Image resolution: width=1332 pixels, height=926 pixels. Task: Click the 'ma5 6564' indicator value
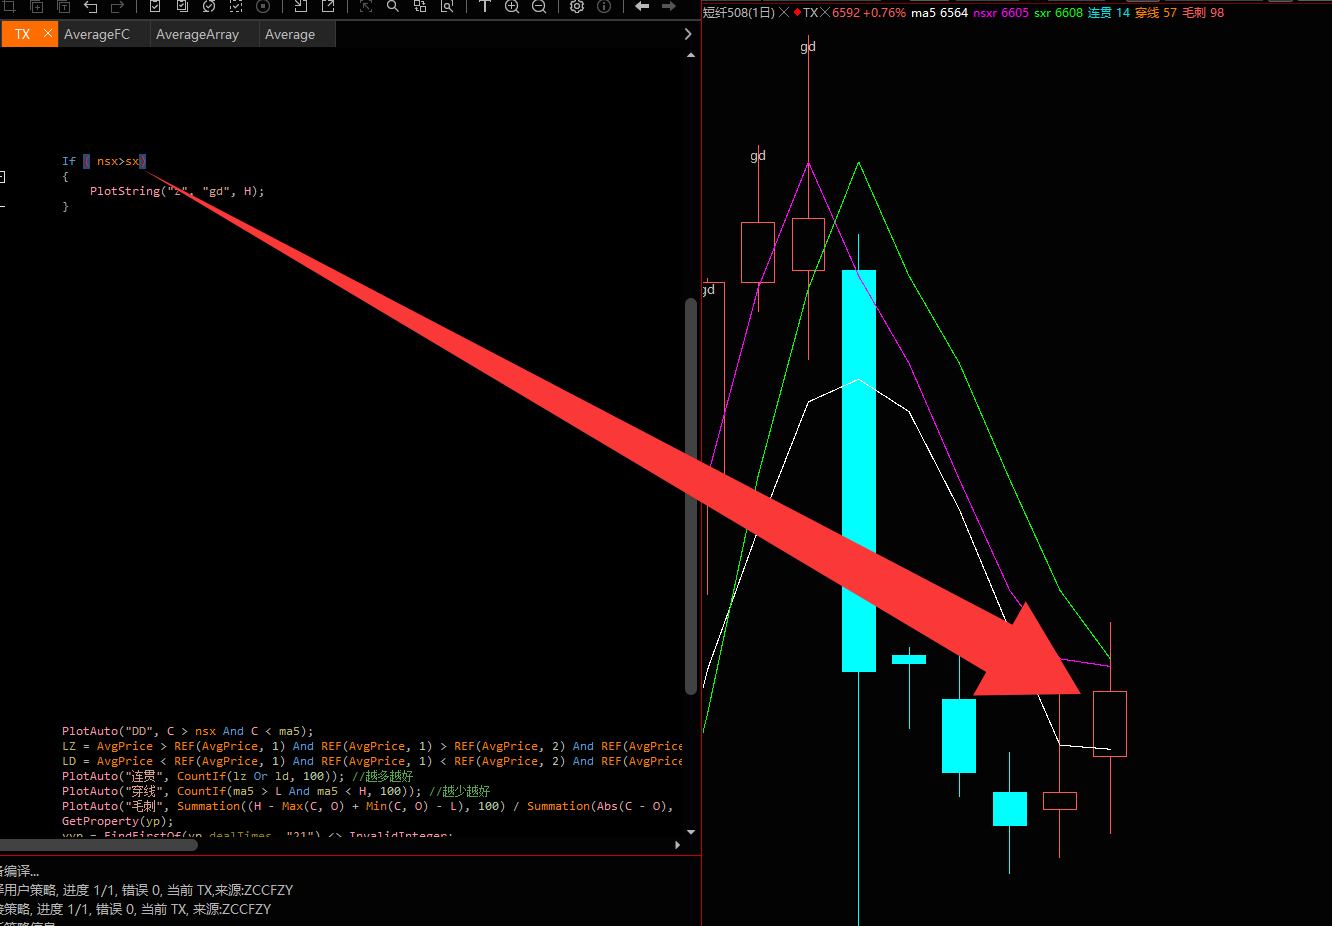tap(939, 13)
